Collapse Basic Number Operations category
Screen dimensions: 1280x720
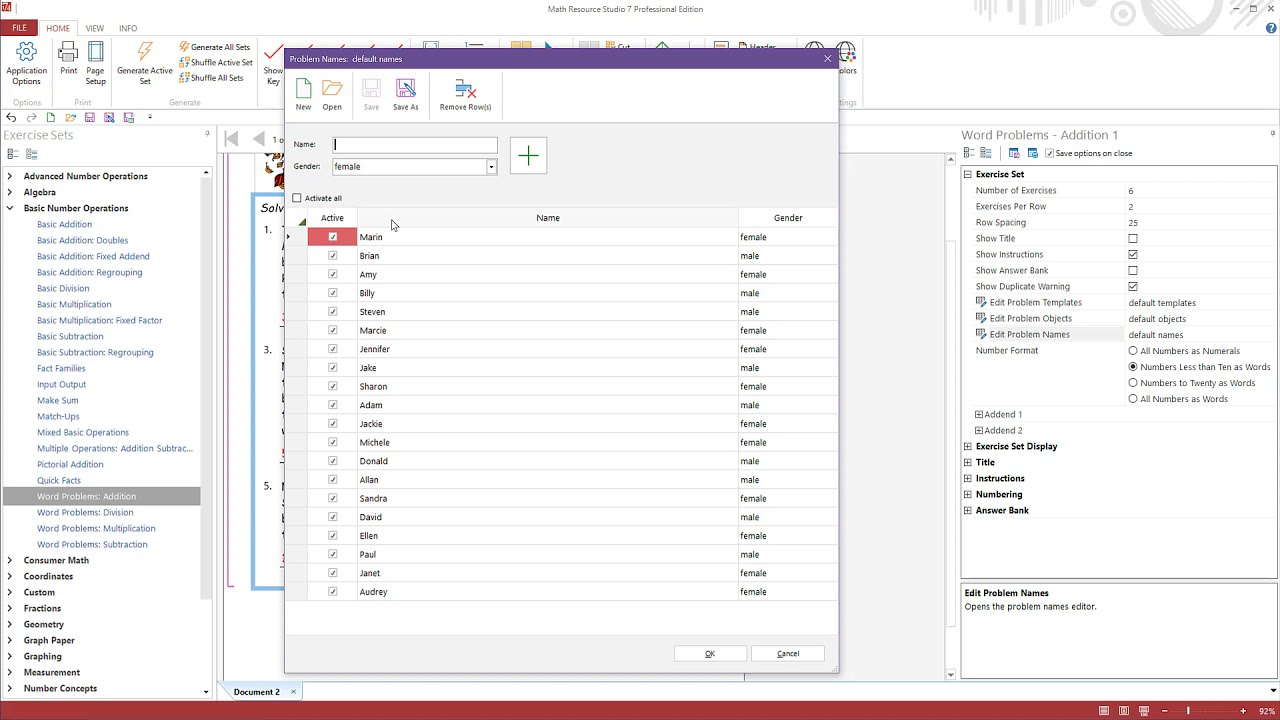coord(10,208)
